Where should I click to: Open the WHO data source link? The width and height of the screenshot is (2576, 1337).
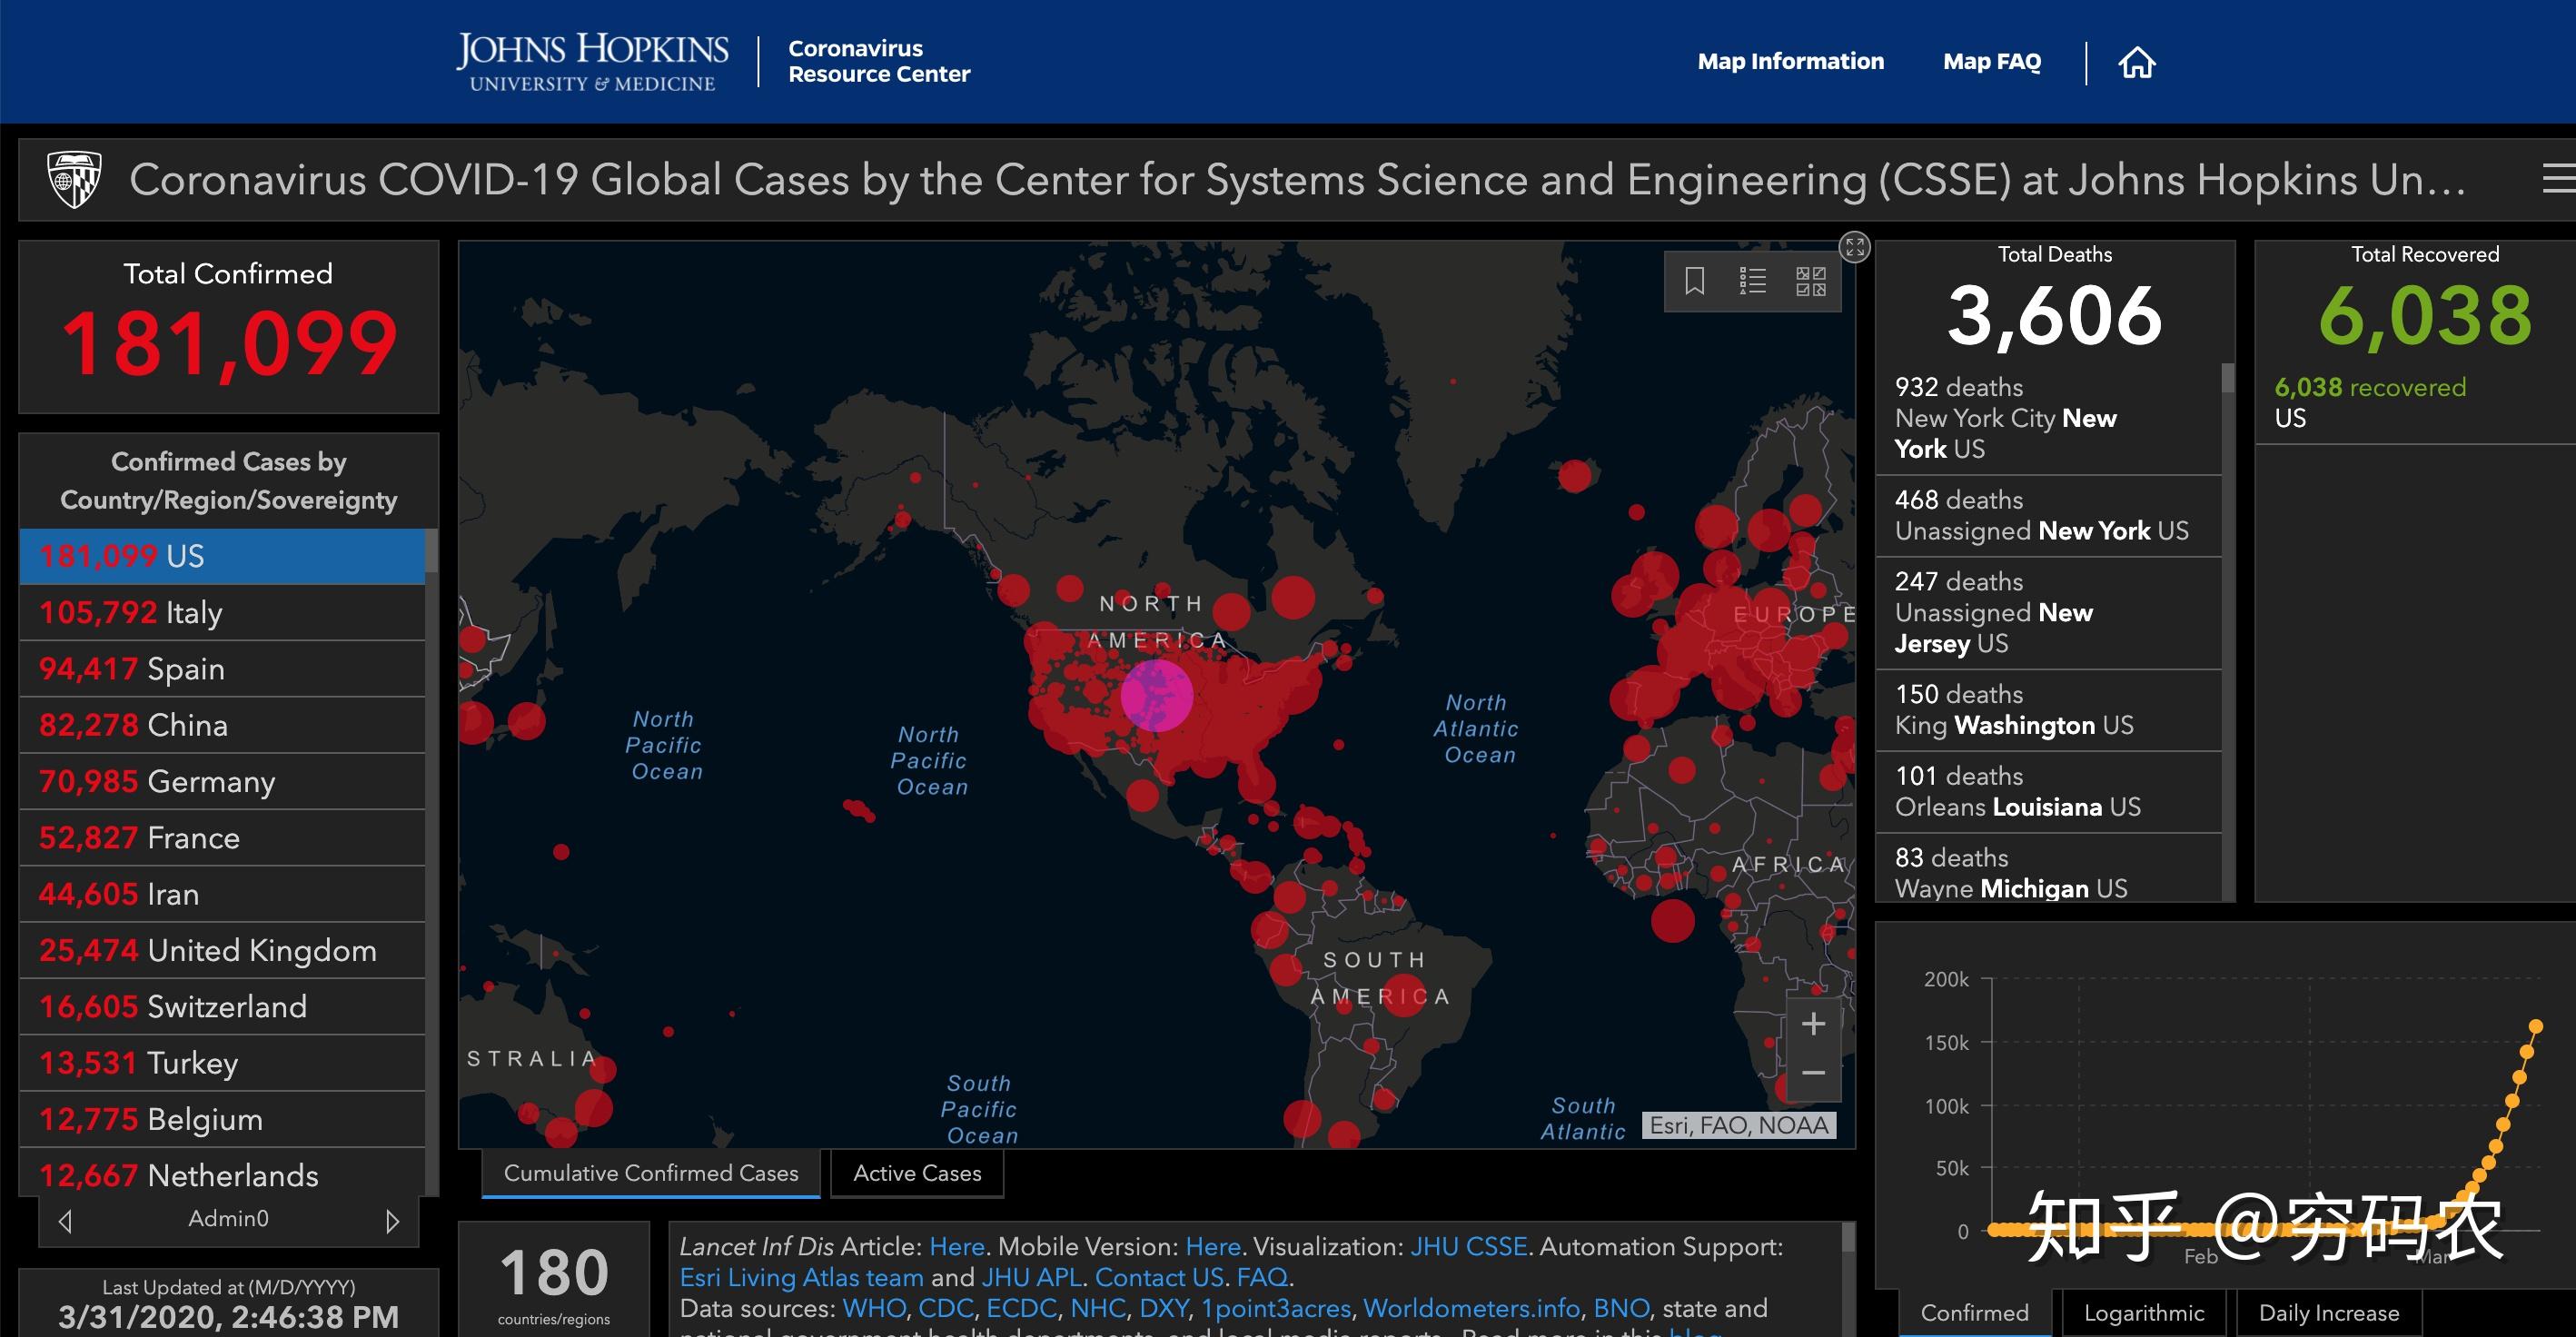874,1308
